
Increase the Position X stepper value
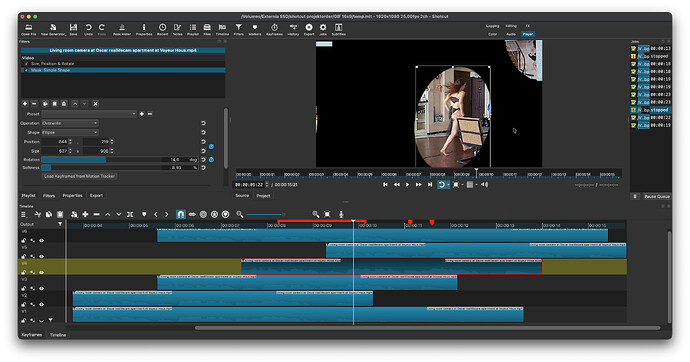click(71, 140)
